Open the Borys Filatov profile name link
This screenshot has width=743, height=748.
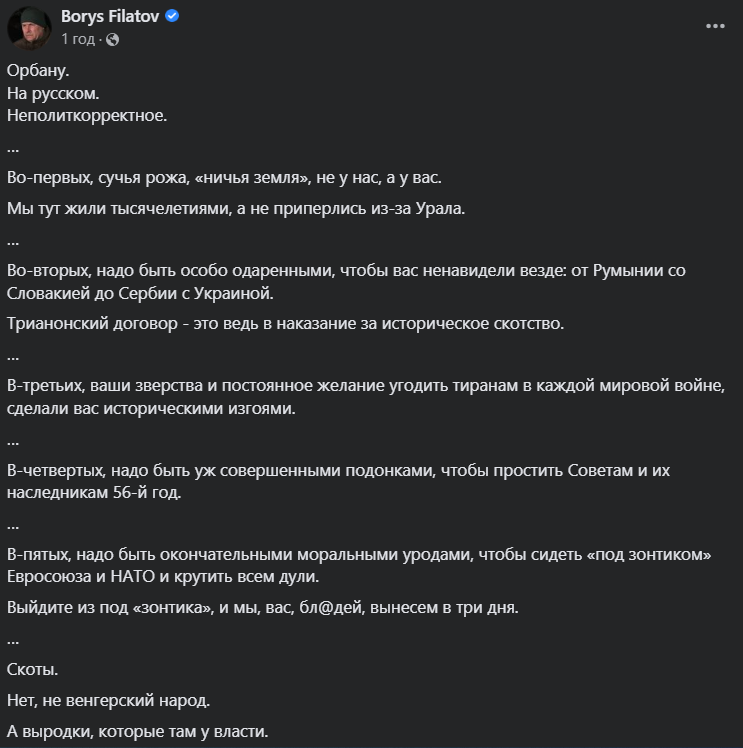[x=110, y=17]
